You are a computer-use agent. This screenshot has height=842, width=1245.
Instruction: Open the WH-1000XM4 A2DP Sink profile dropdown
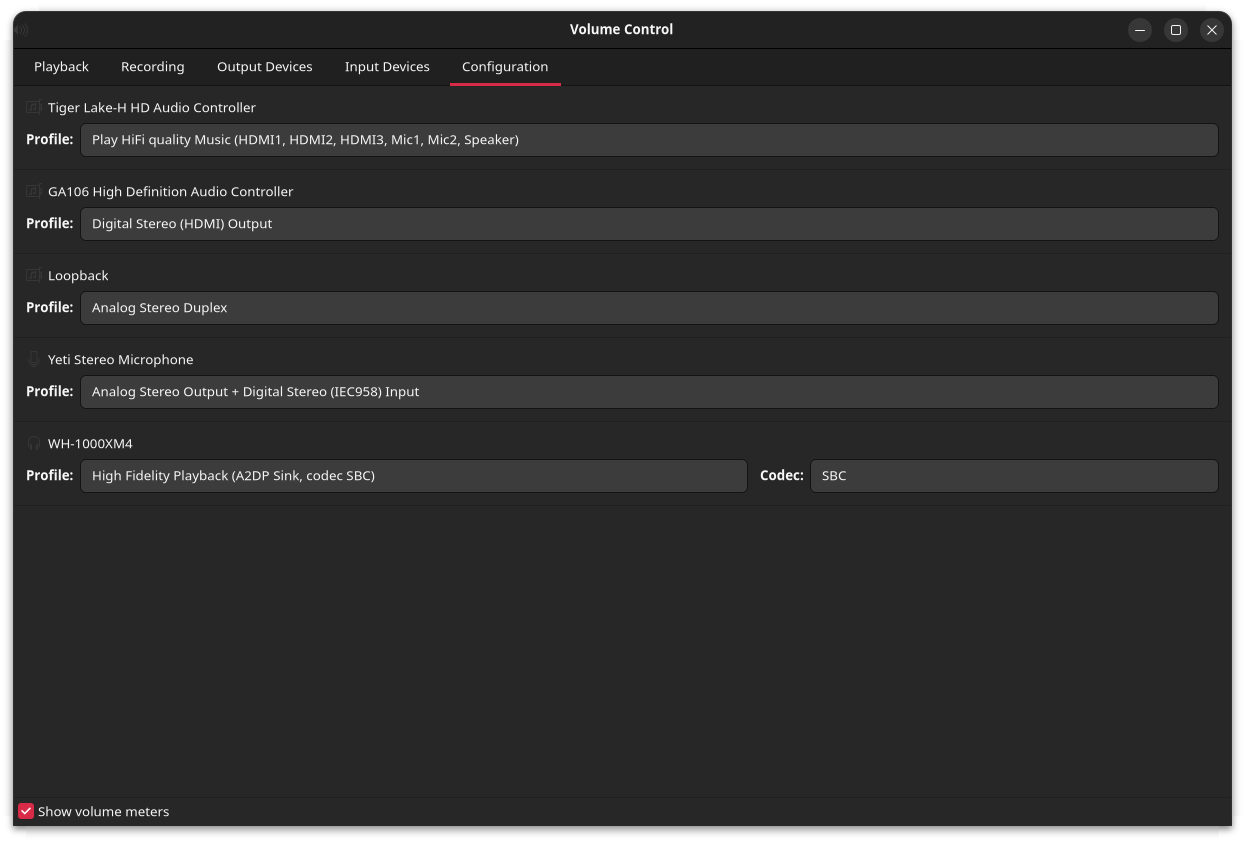tap(413, 476)
